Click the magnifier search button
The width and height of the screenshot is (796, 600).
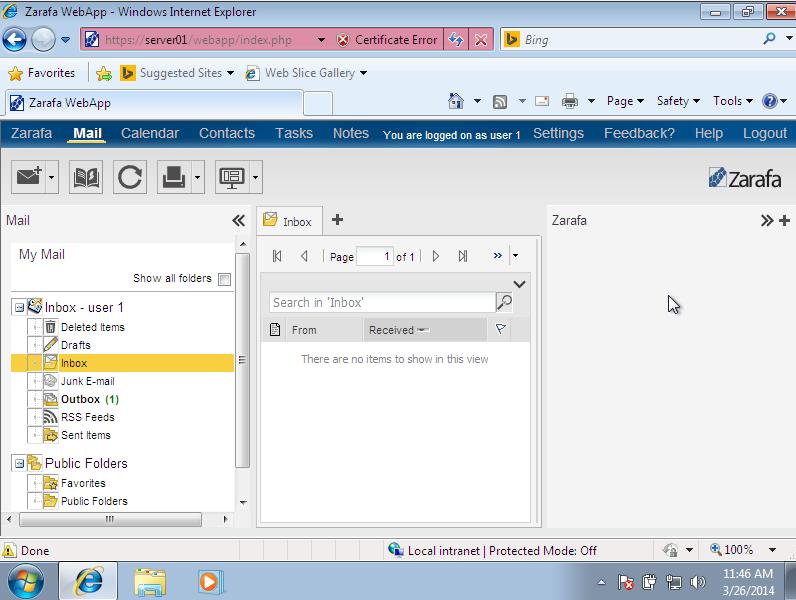coord(504,302)
